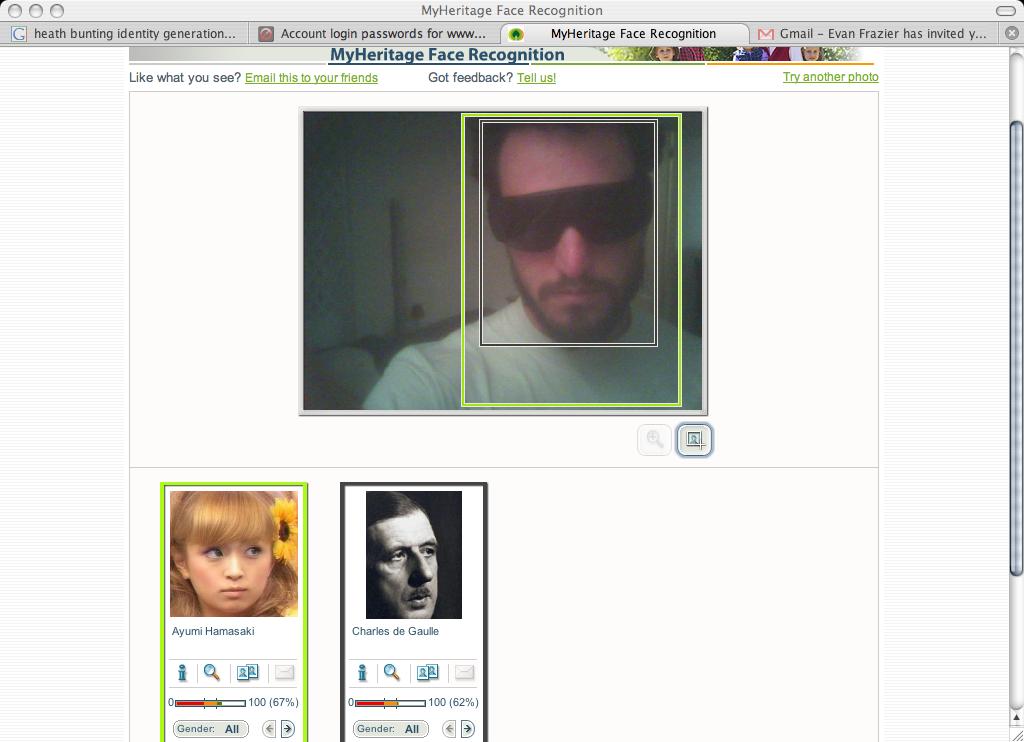Click Email this to your friends link
1024x742 pixels.
(312, 78)
